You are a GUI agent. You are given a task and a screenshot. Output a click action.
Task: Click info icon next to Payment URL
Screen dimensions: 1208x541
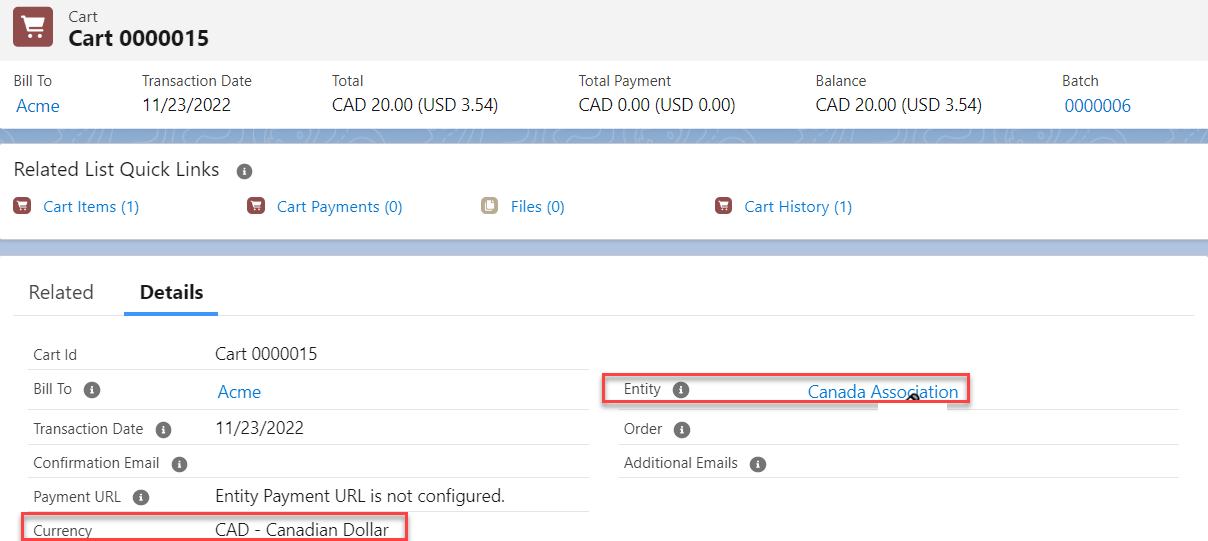pyautogui.click(x=141, y=497)
